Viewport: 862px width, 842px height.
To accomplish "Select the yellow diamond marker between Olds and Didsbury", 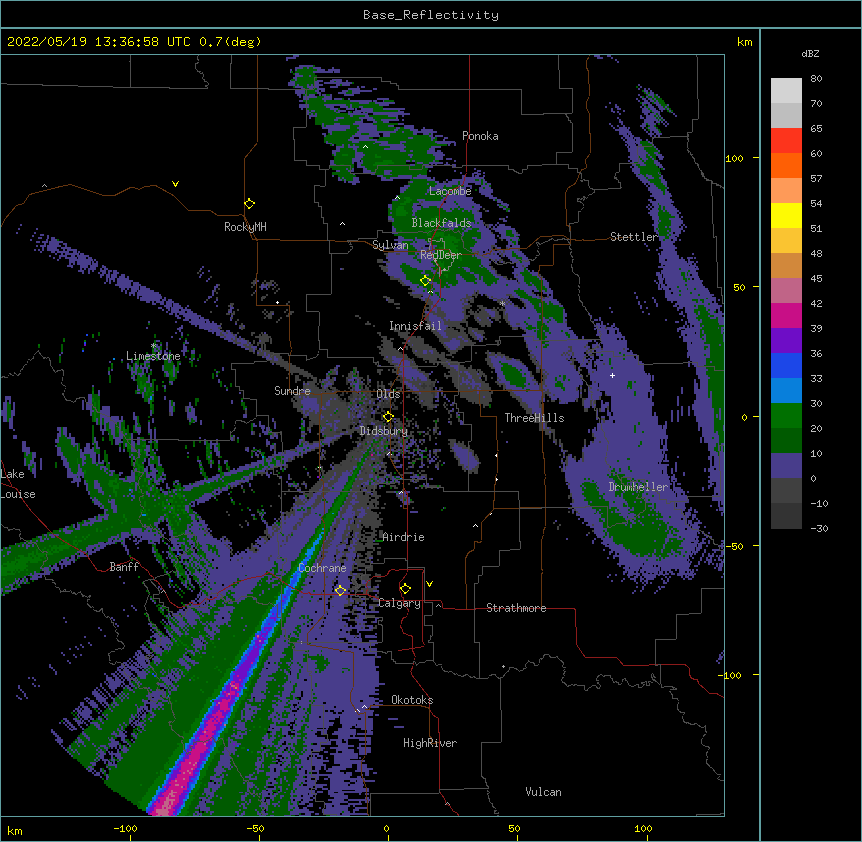I will pyautogui.click(x=388, y=417).
